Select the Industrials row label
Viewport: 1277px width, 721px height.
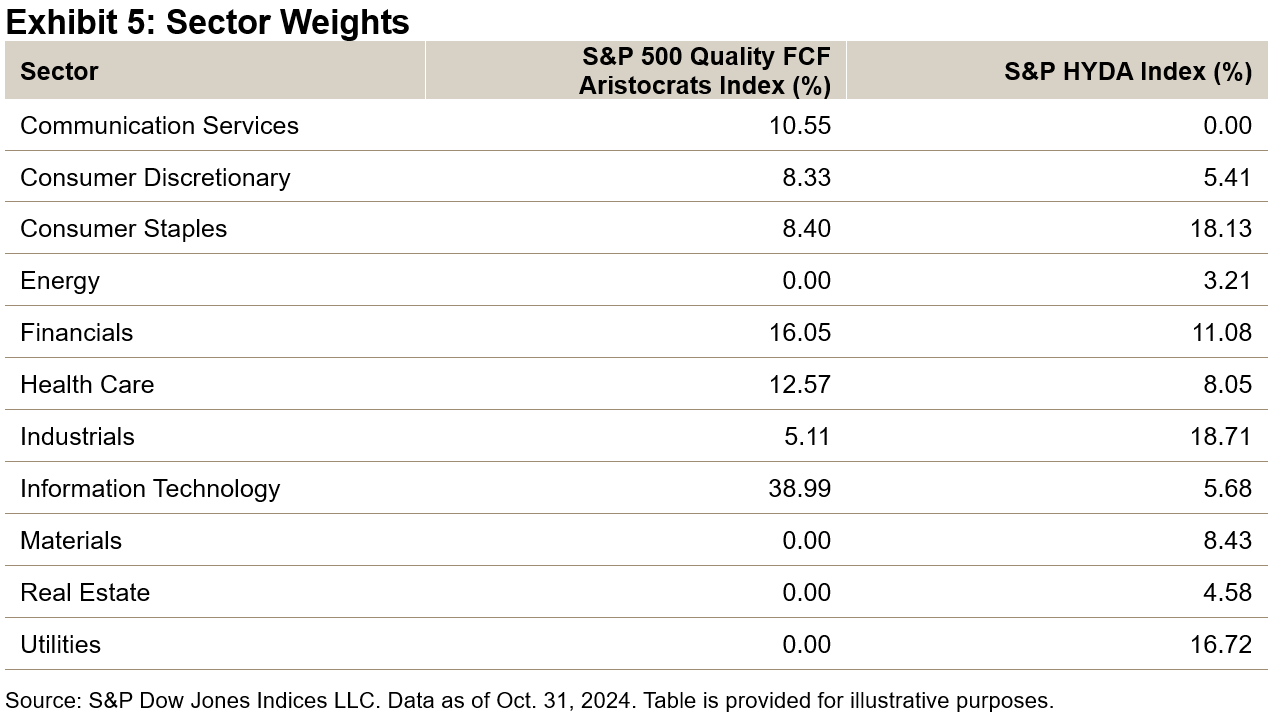[x=77, y=437]
